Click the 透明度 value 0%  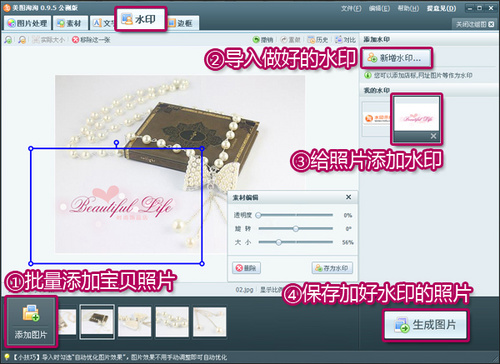pyautogui.click(x=348, y=215)
